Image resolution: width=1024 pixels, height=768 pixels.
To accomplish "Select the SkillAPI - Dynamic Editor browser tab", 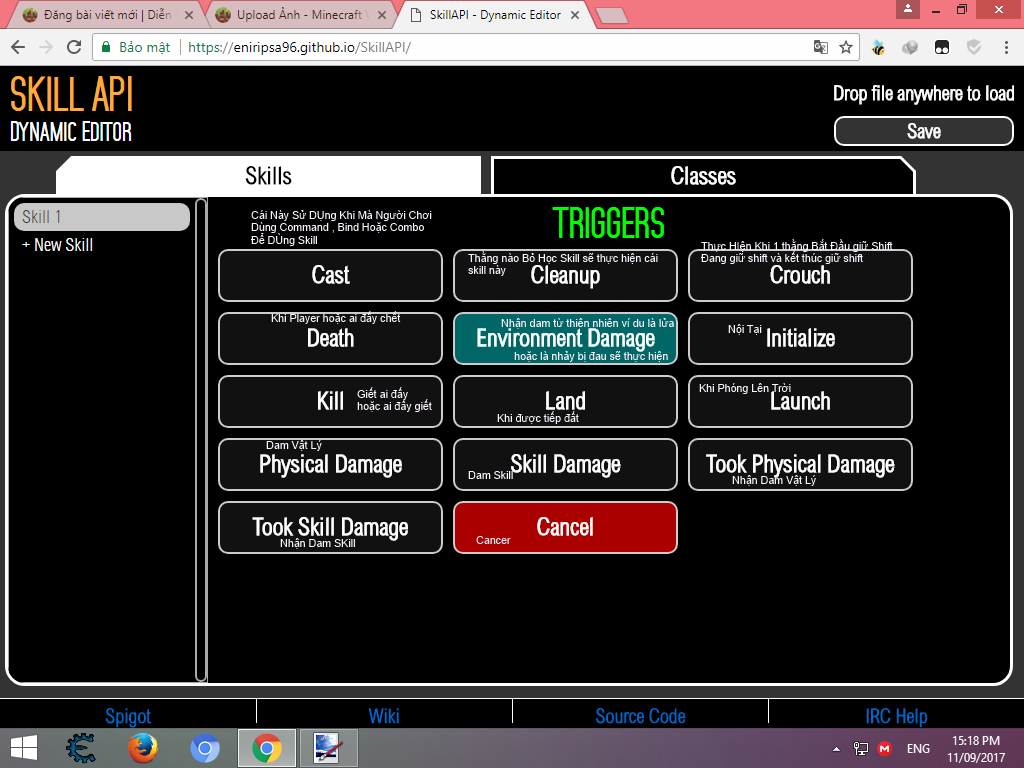I will [x=493, y=14].
